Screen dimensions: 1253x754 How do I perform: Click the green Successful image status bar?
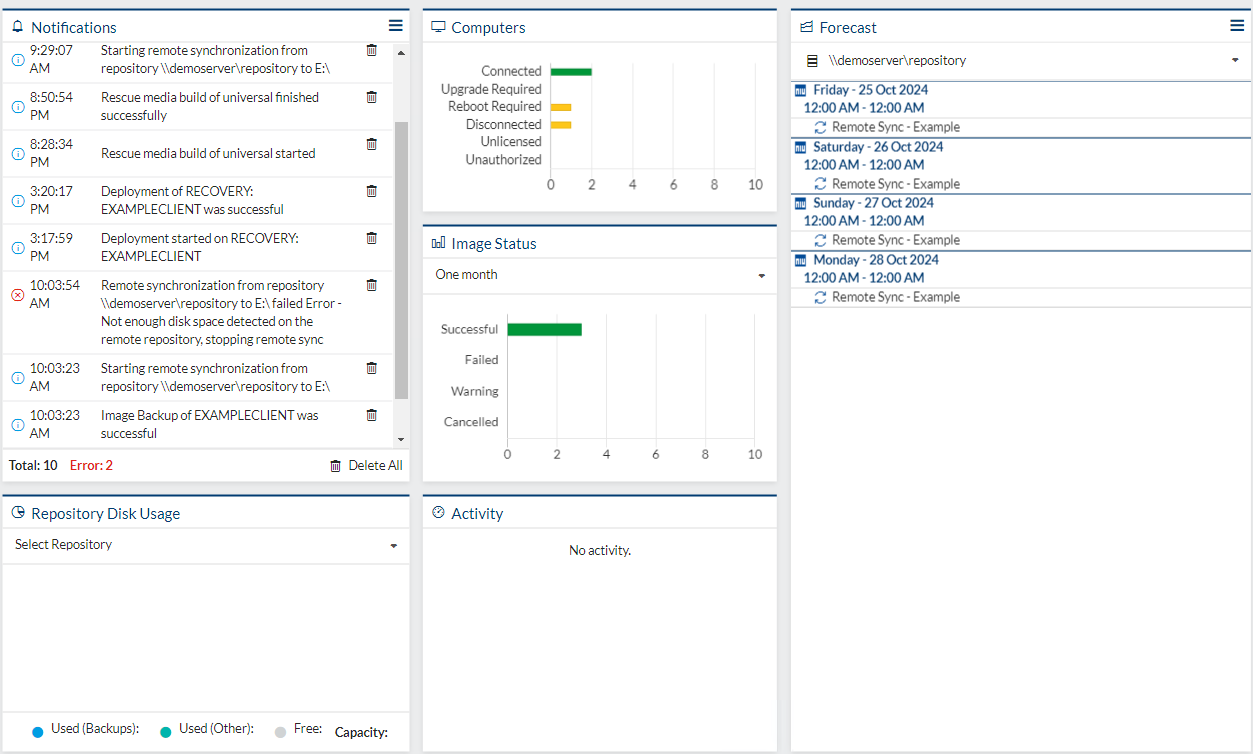(x=544, y=329)
